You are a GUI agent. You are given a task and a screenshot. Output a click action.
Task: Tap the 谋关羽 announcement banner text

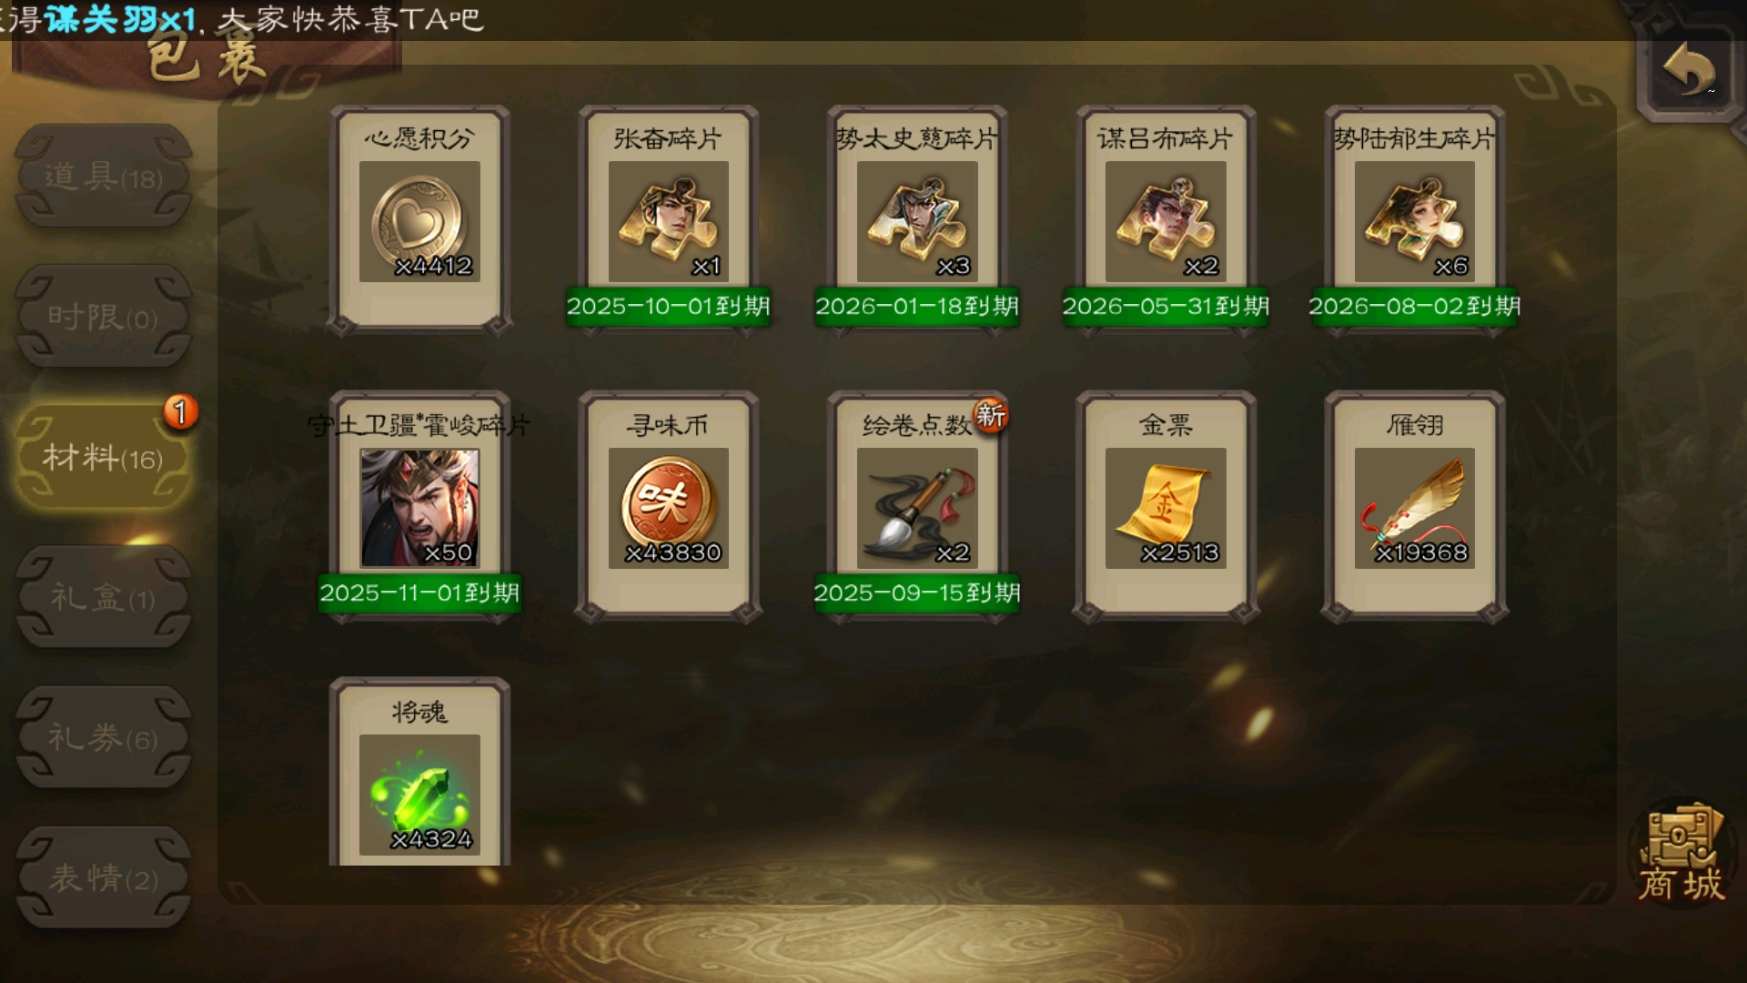pyautogui.click(x=119, y=19)
